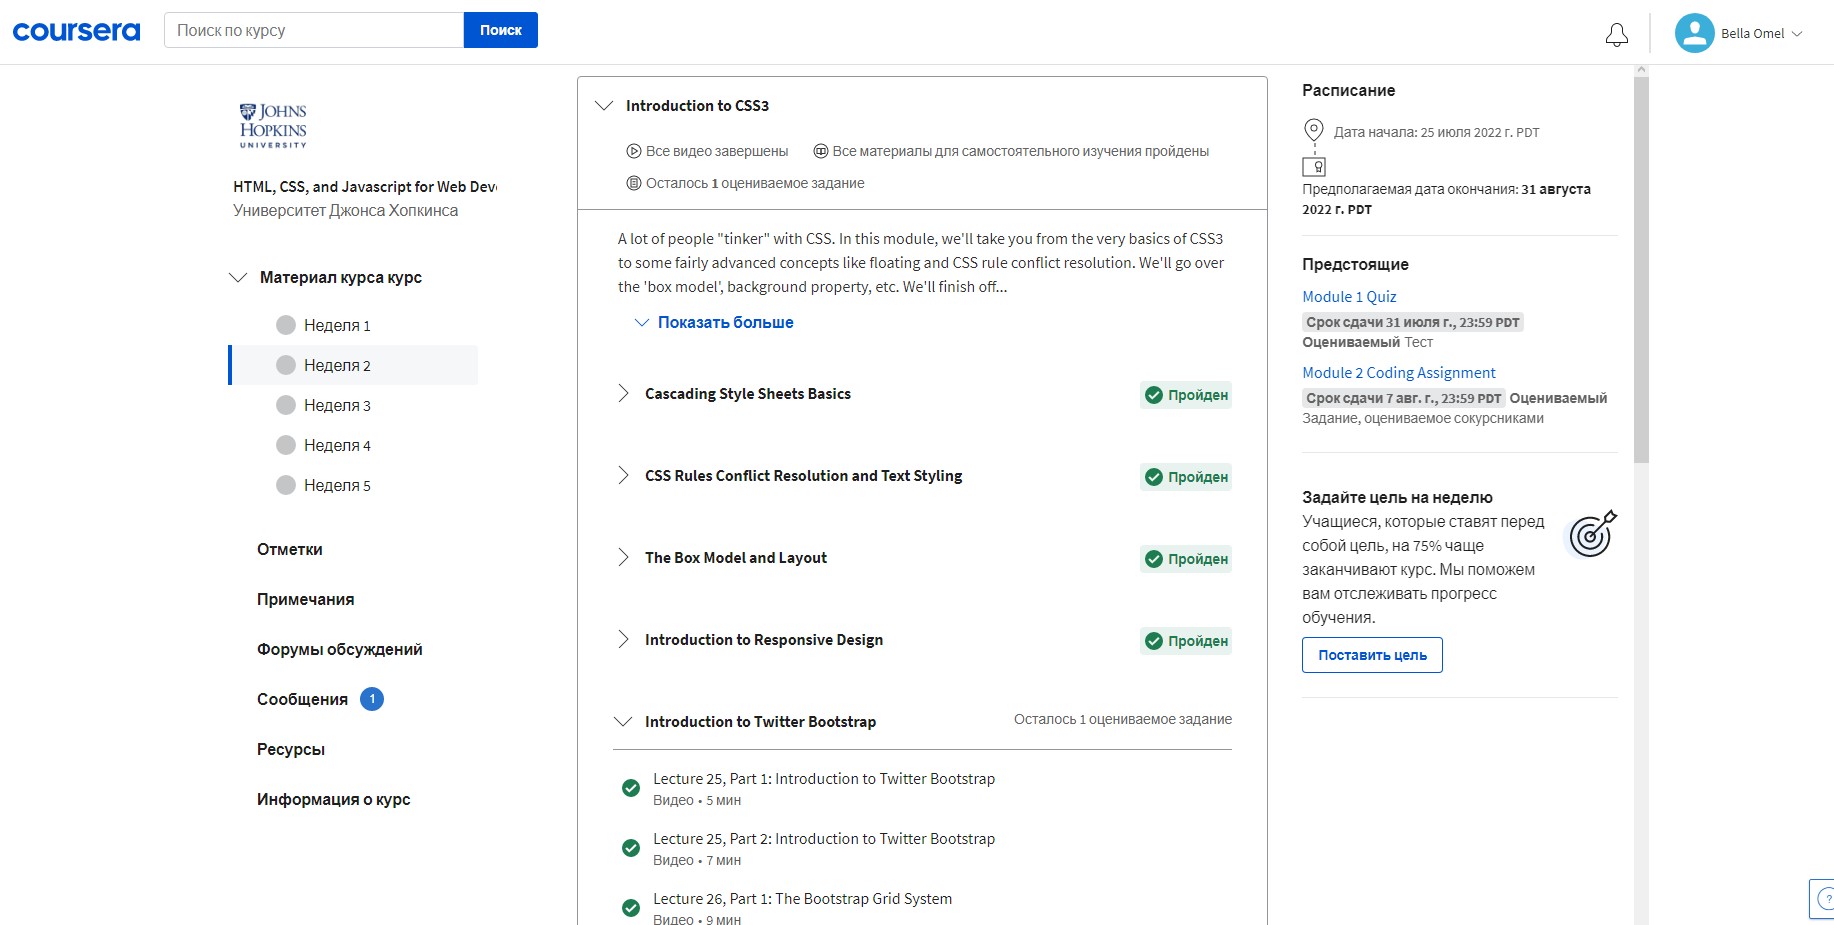The height and width of the screenshot is (925, 1834).
Task: Click the Lecture 25 Part 2 completed checkmark
Action: tap(631, 848)
